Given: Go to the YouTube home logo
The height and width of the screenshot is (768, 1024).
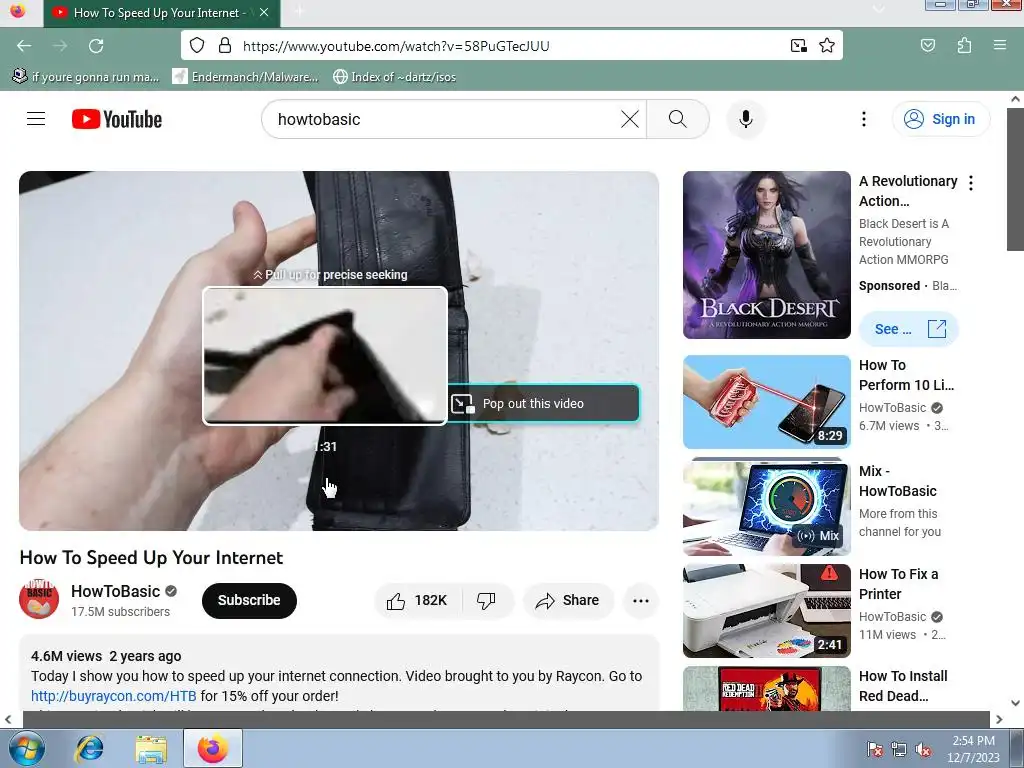Looking at the screenshot, I should click(117, 119).
